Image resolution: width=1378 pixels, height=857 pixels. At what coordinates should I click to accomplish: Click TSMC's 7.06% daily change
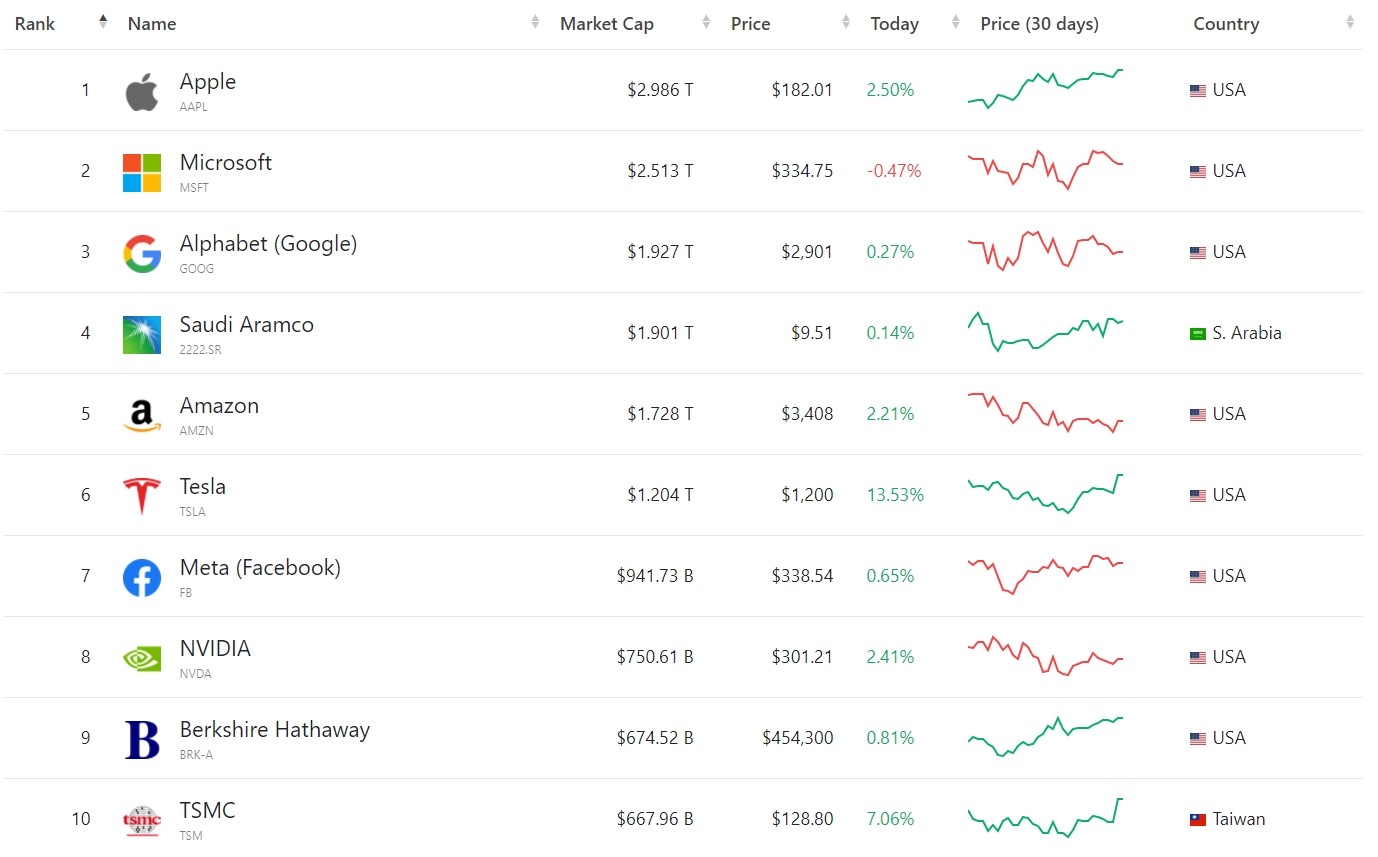890,820
